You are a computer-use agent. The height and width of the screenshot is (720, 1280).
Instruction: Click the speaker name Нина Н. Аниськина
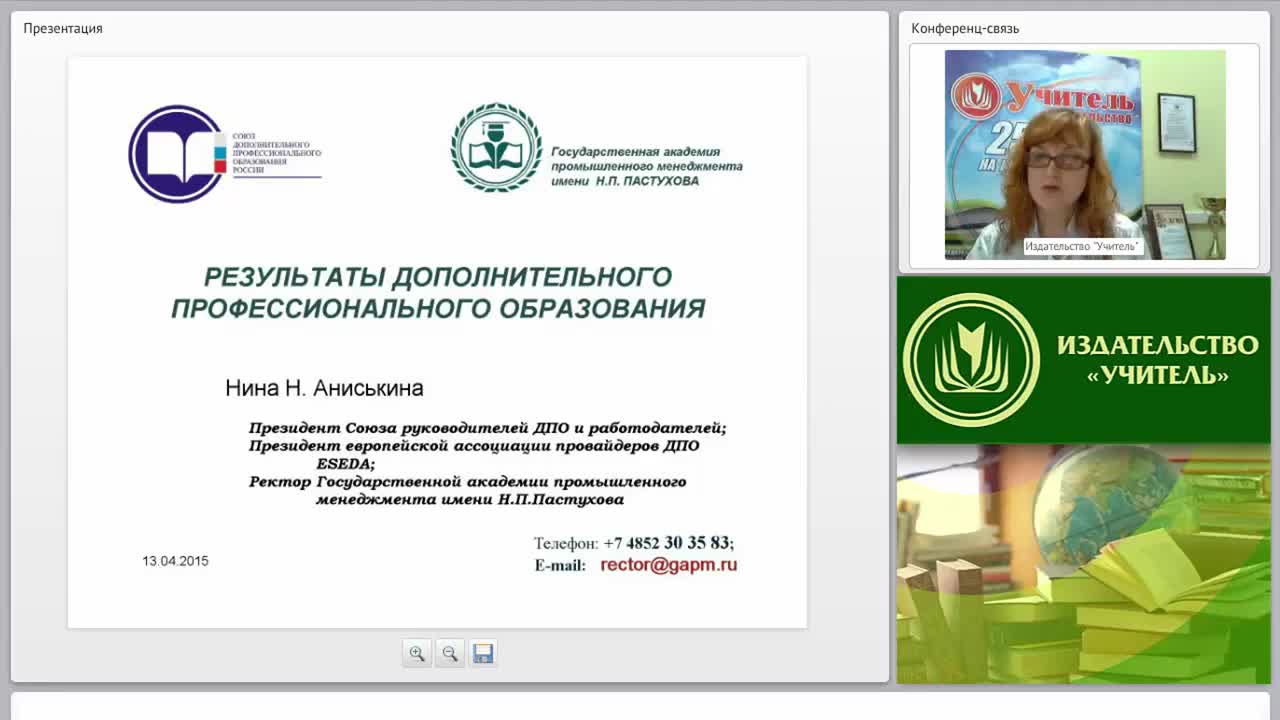324,388
